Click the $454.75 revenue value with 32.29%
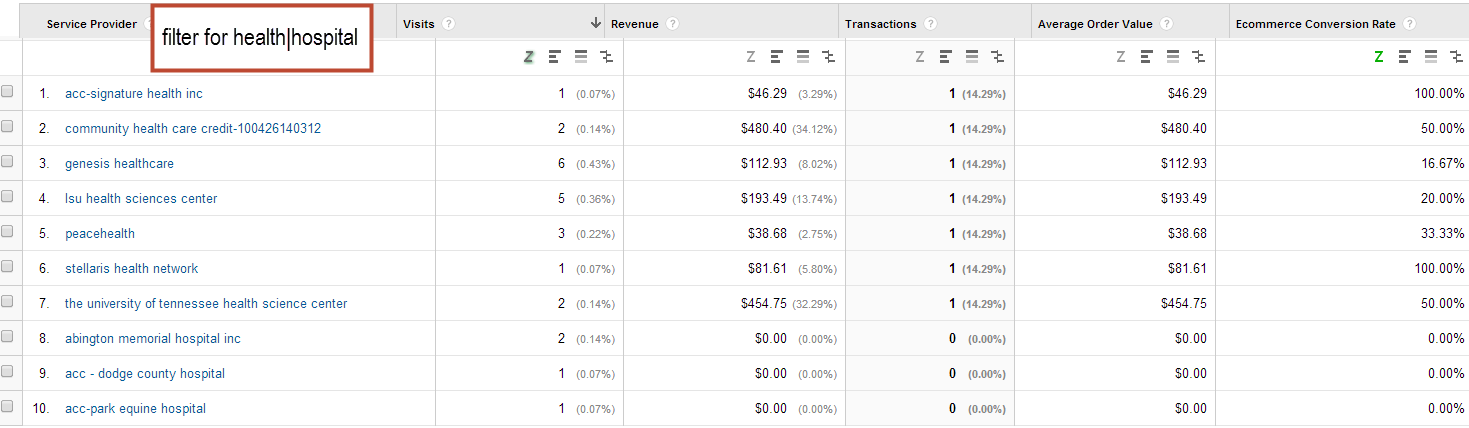1469x428 pixels. point(764,303)
